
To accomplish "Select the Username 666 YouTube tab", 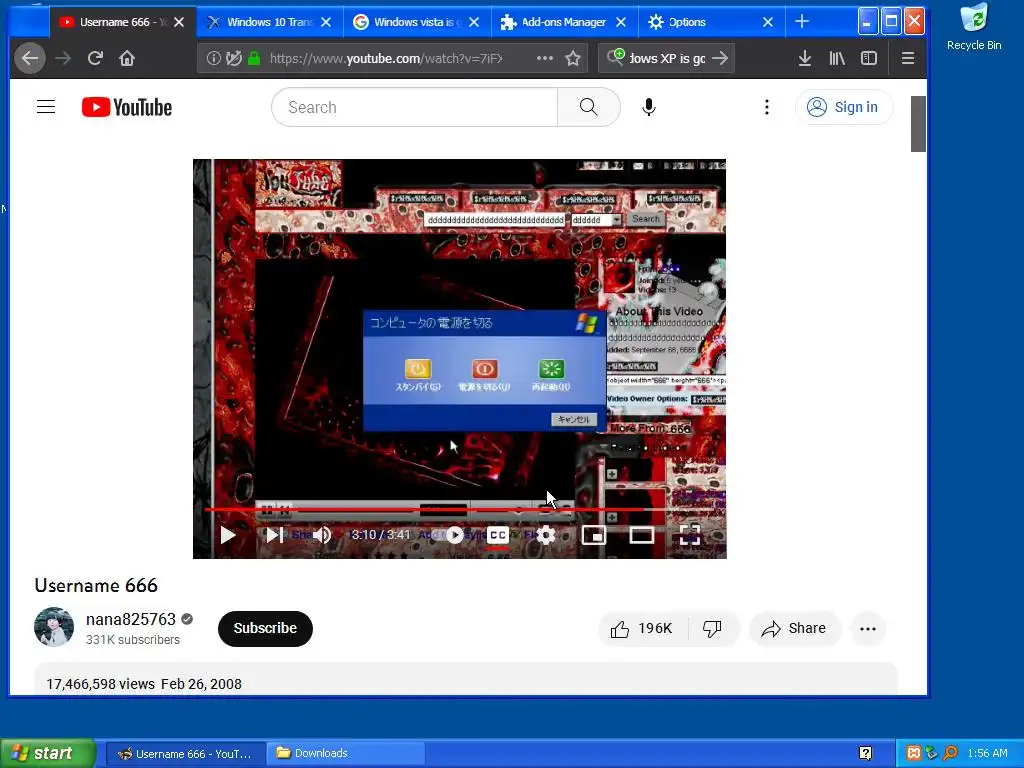I will [x=122, y=22].
